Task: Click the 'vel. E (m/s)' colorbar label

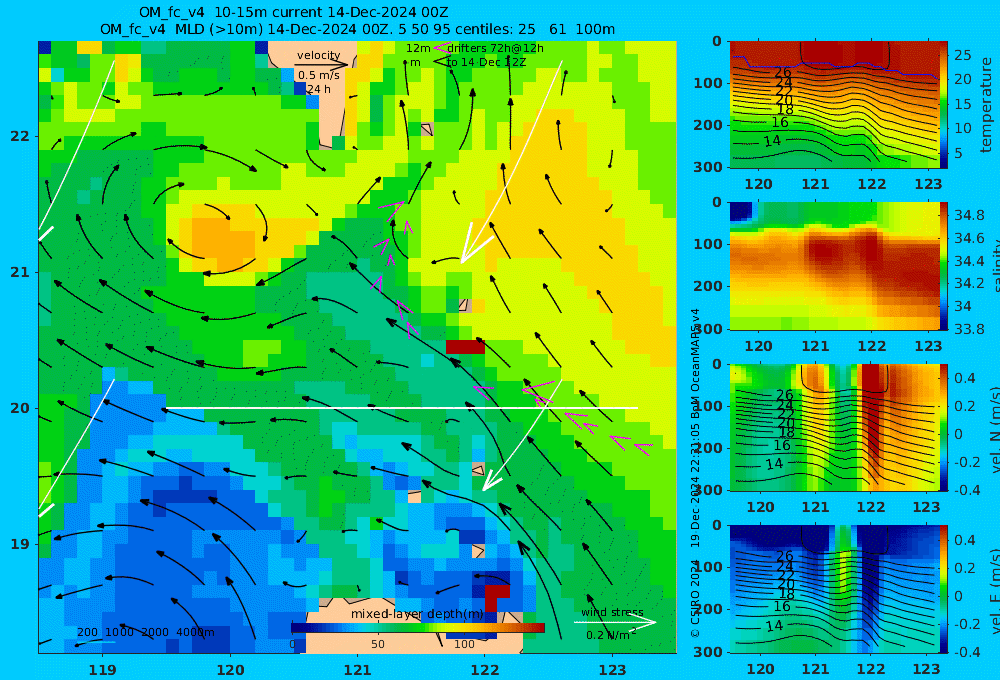Action: 995,590
